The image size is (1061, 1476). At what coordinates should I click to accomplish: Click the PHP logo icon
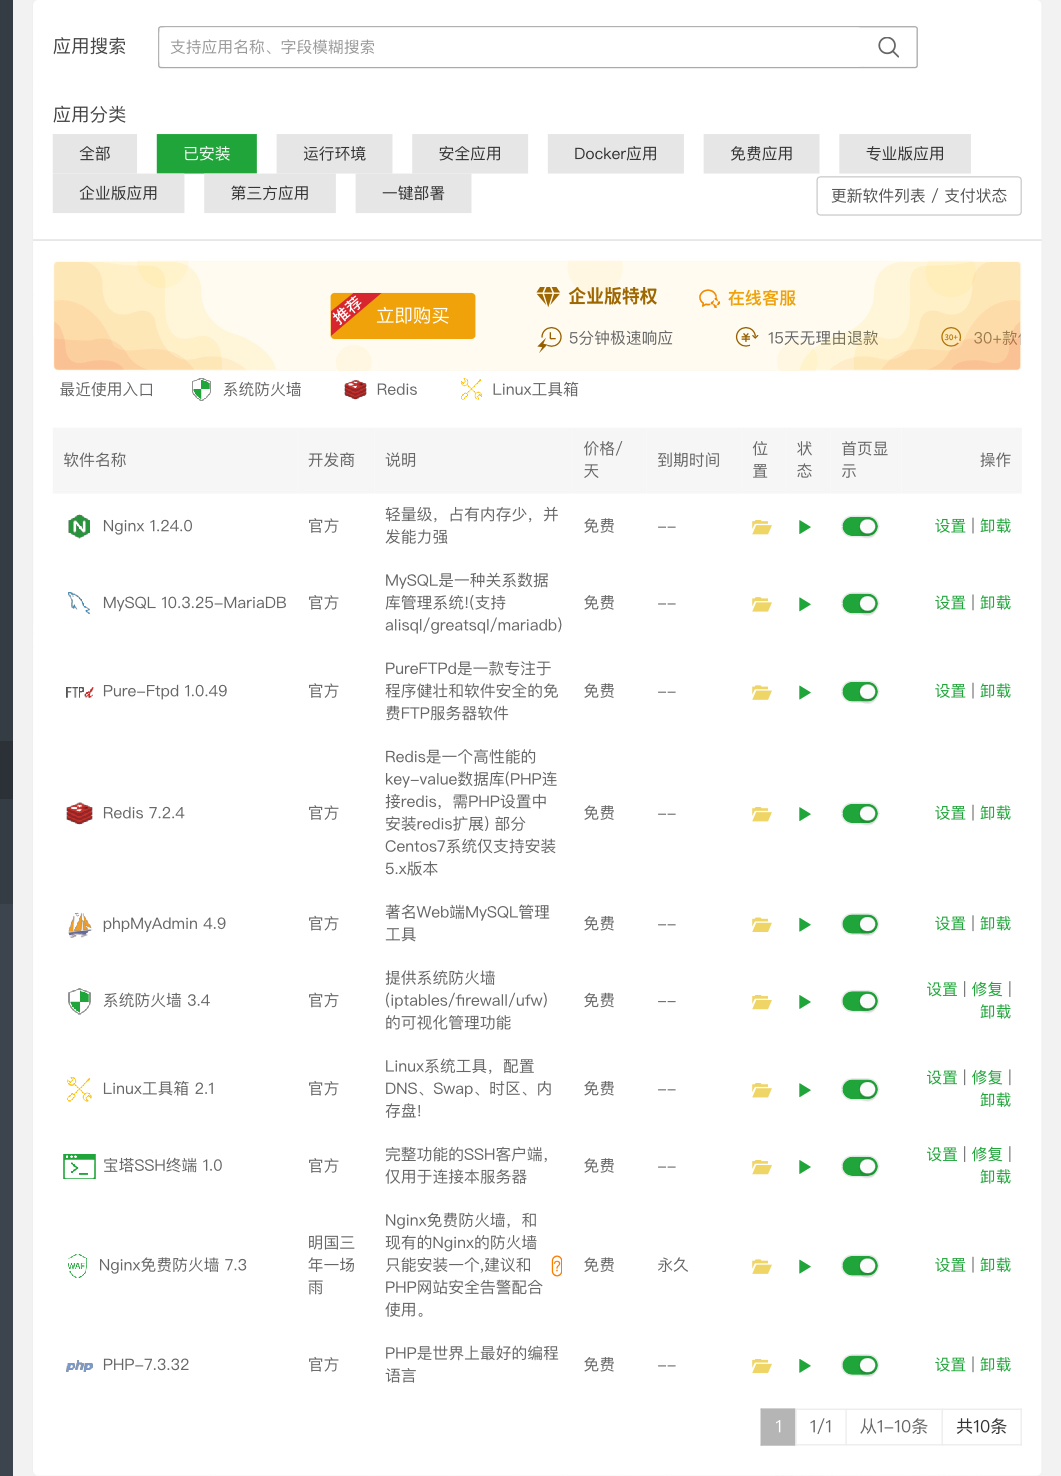click(x=79, y=1365)
